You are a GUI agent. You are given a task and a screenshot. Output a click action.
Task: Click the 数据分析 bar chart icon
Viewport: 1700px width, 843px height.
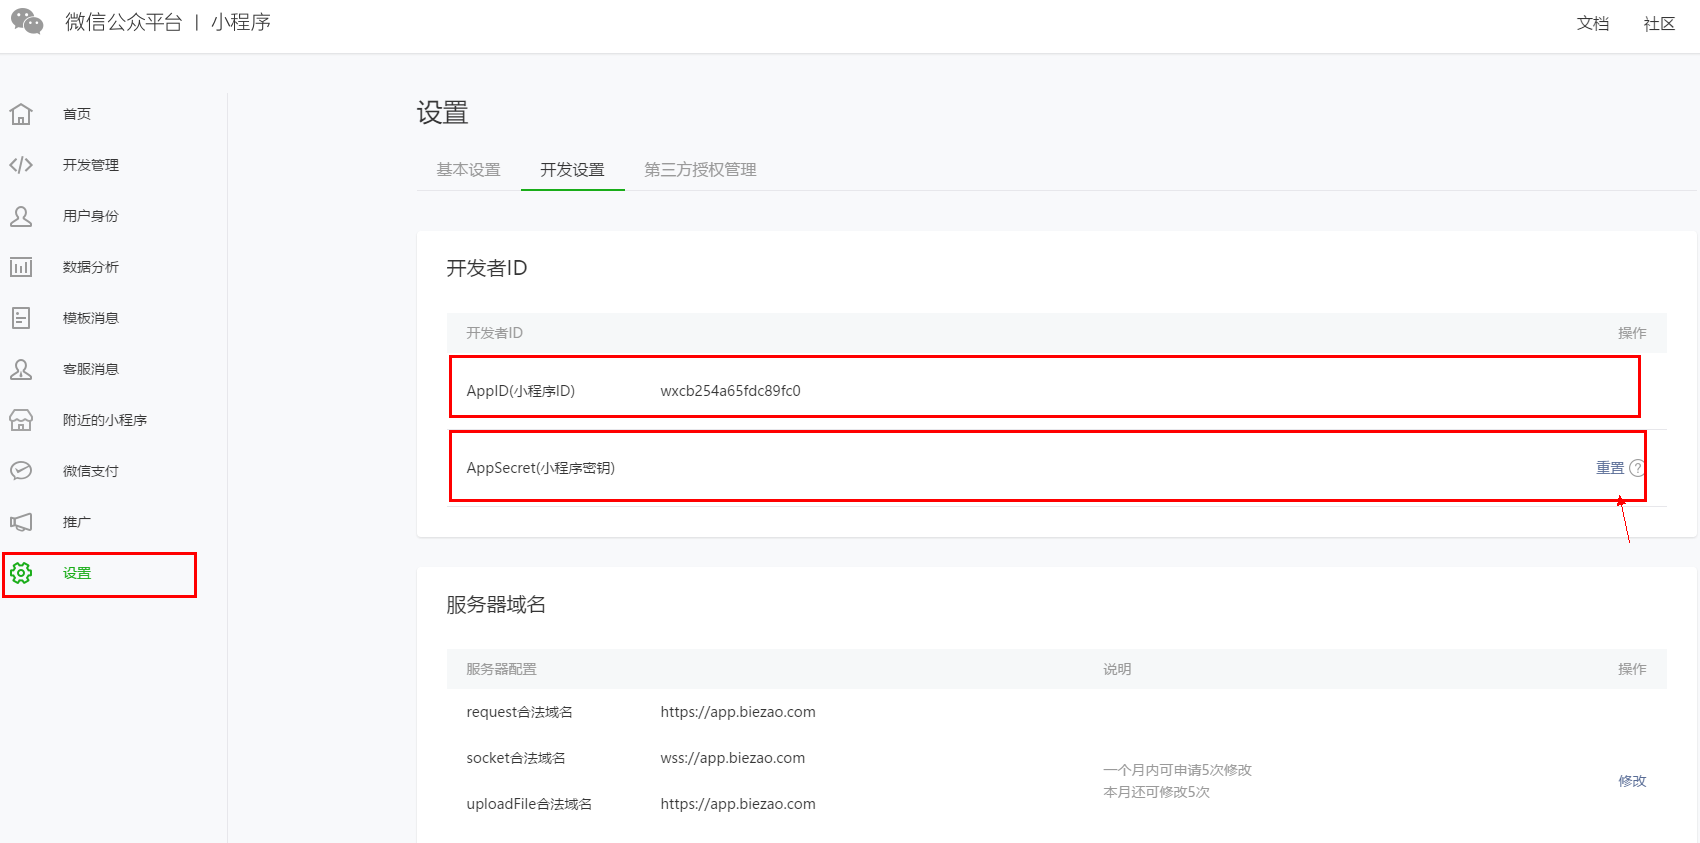[x=21, y=267]
